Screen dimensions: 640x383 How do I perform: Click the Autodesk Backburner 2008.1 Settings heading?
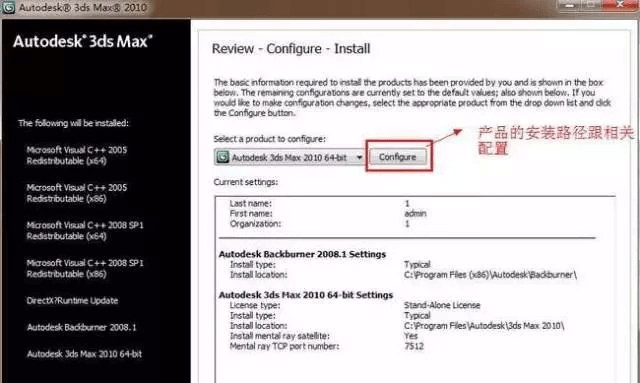click(302, 254)
